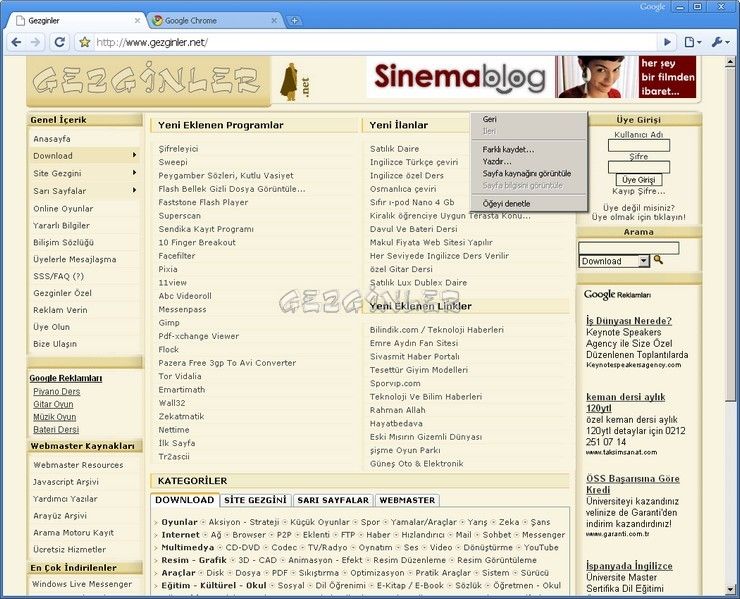Image resolution: width=740 pixels, height=599 pixels.
Task: Open the wrench settings menu
Action: tap(720, 42)
